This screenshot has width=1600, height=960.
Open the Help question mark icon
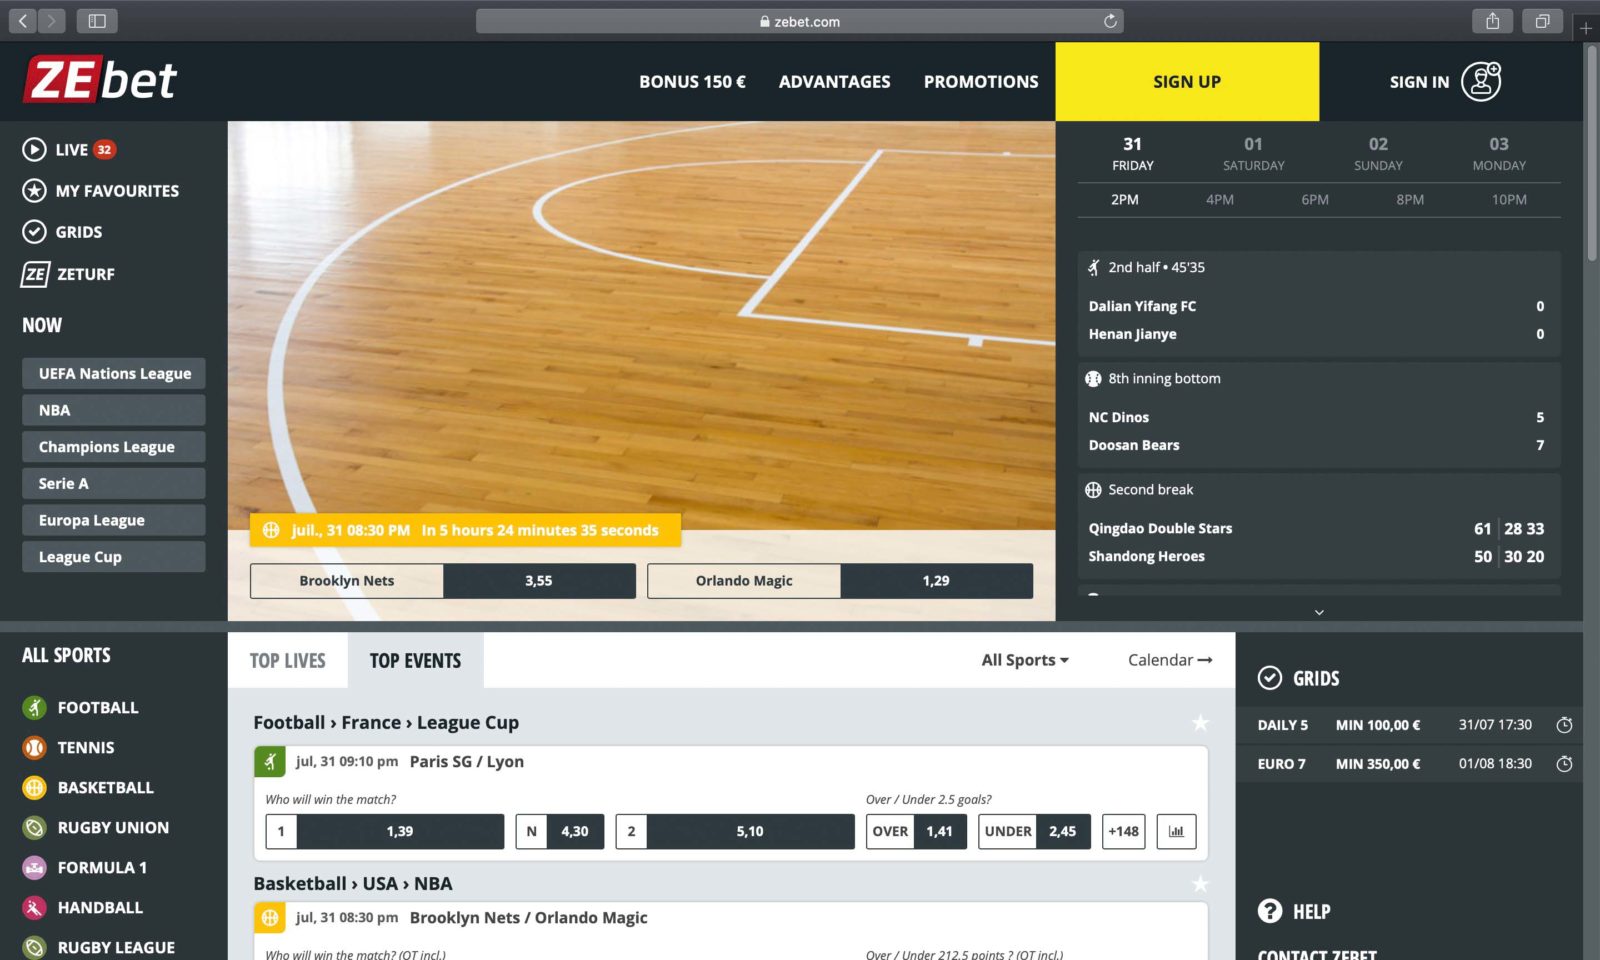[1270, 911]
